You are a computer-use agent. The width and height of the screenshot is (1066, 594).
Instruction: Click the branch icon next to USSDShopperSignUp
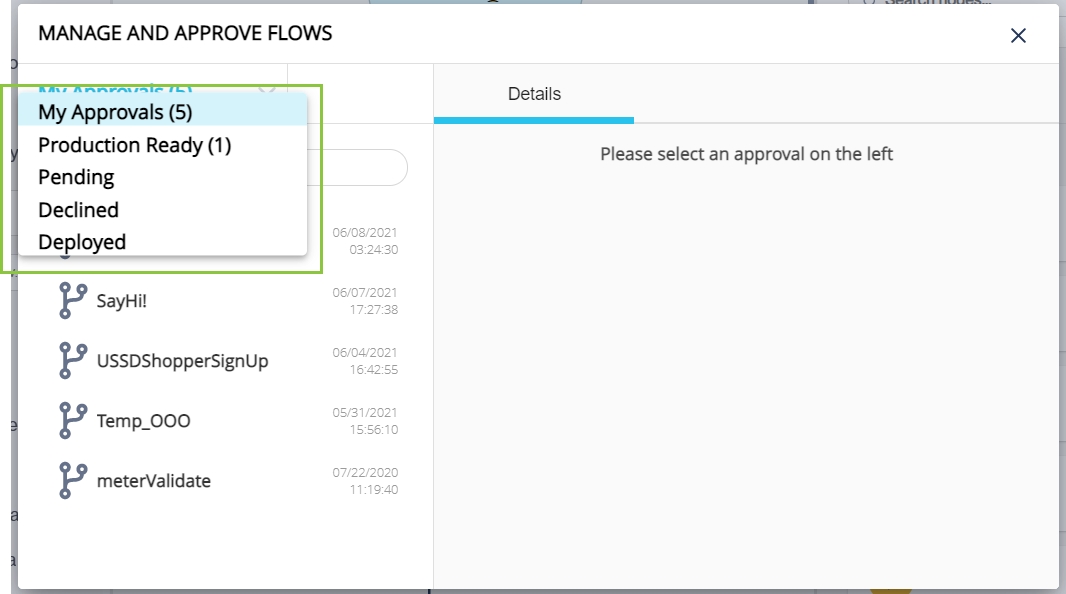point(72,360)
